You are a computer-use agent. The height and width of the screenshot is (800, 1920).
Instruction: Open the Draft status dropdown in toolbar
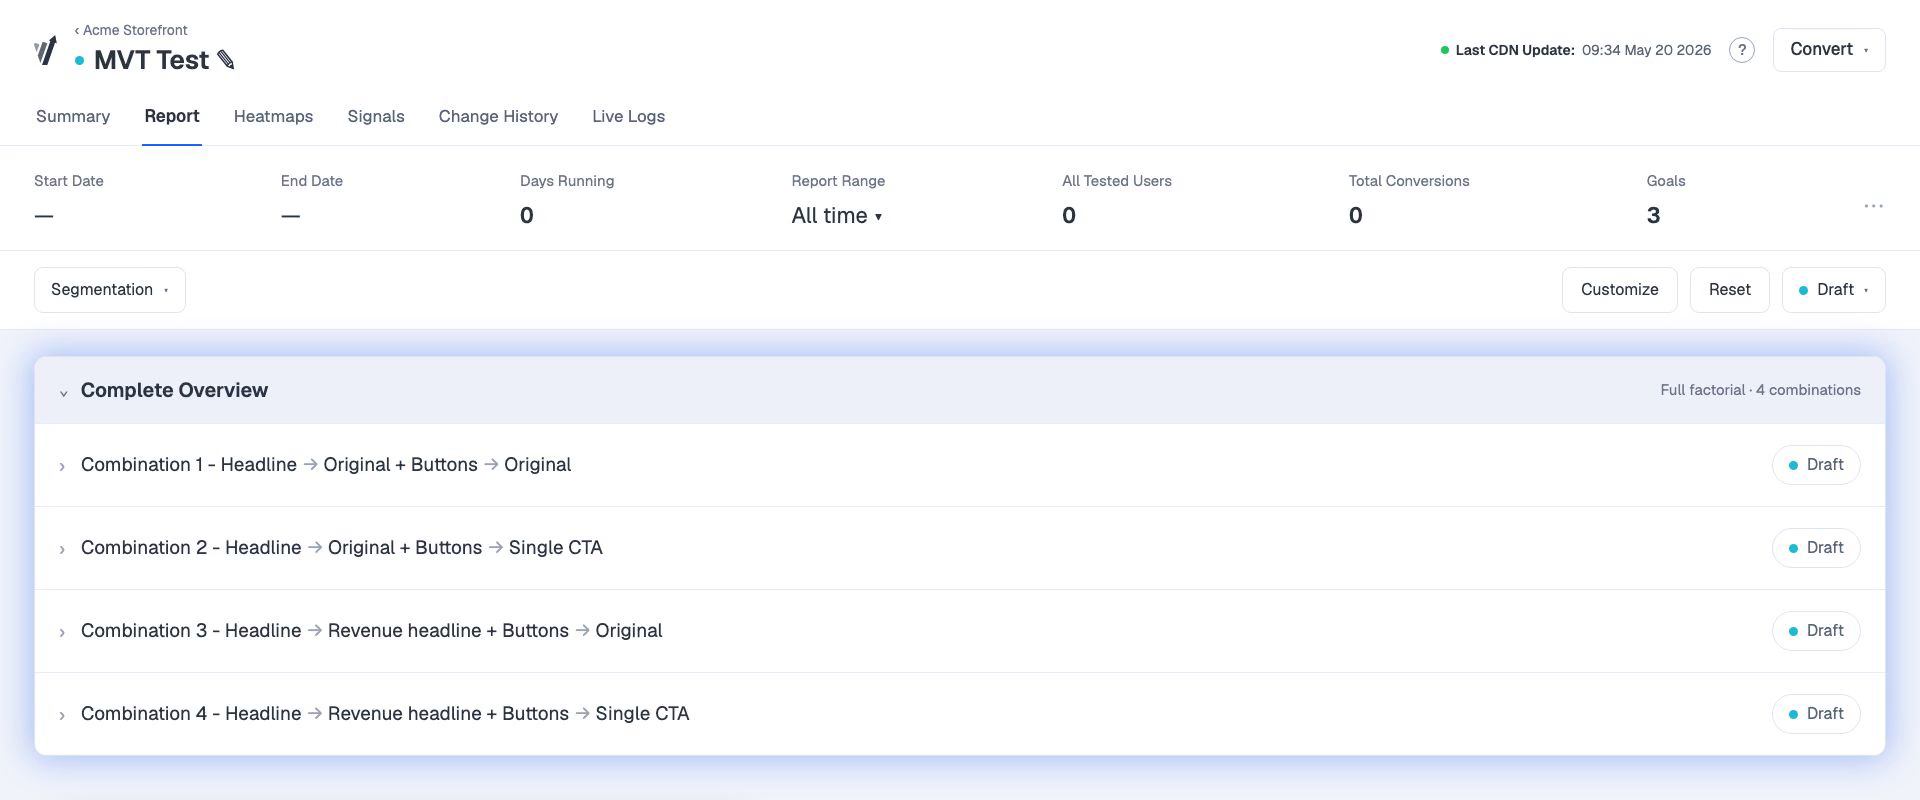coord(1833,290)
